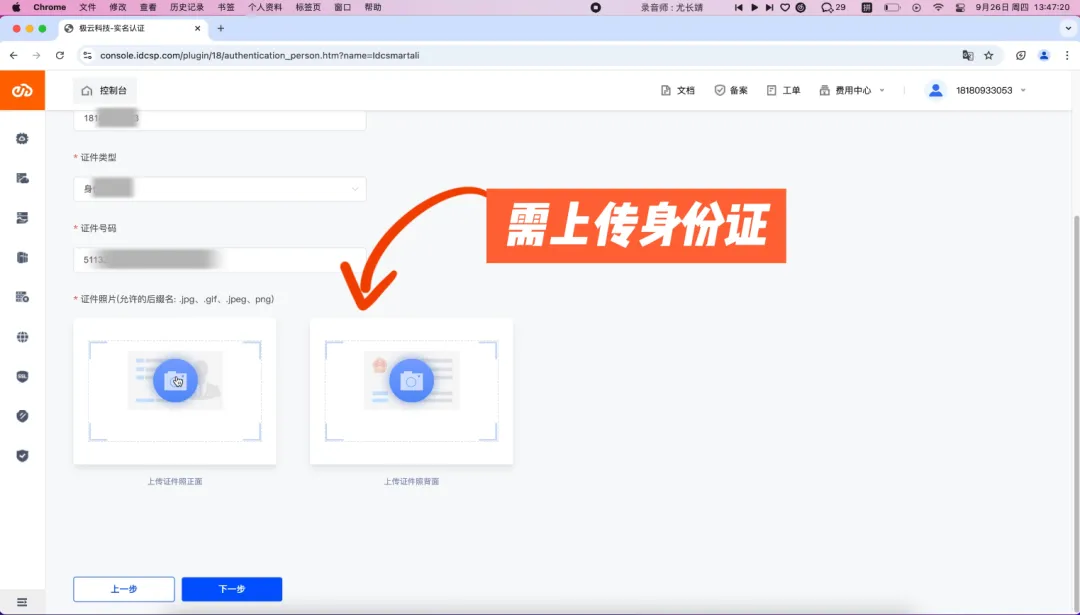Open the account 18180933053 dropdown
1080x615 pixels.
click(x=977, y=90)
